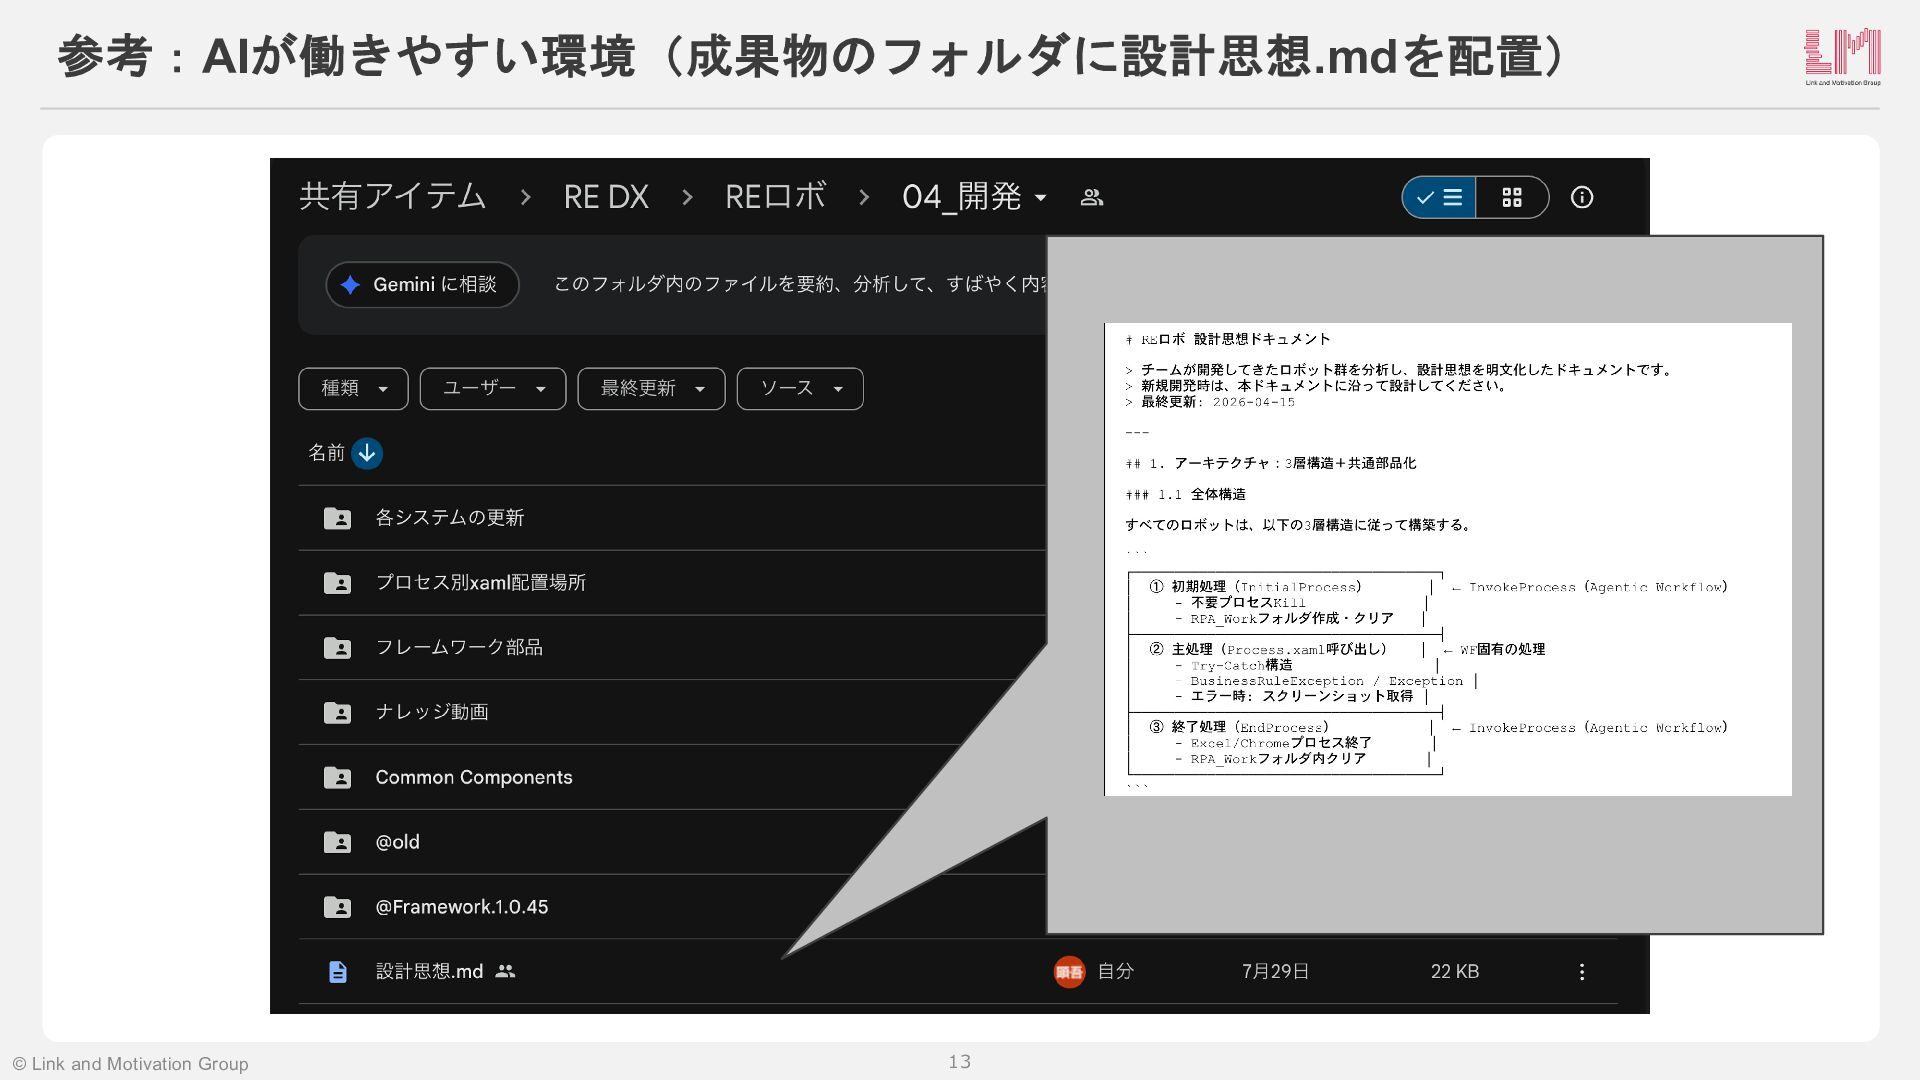Click the Gemini prompt text このフォルダ内のファイルを要約
Viewport: 1920px width, 1080px height.
point(798,285)
